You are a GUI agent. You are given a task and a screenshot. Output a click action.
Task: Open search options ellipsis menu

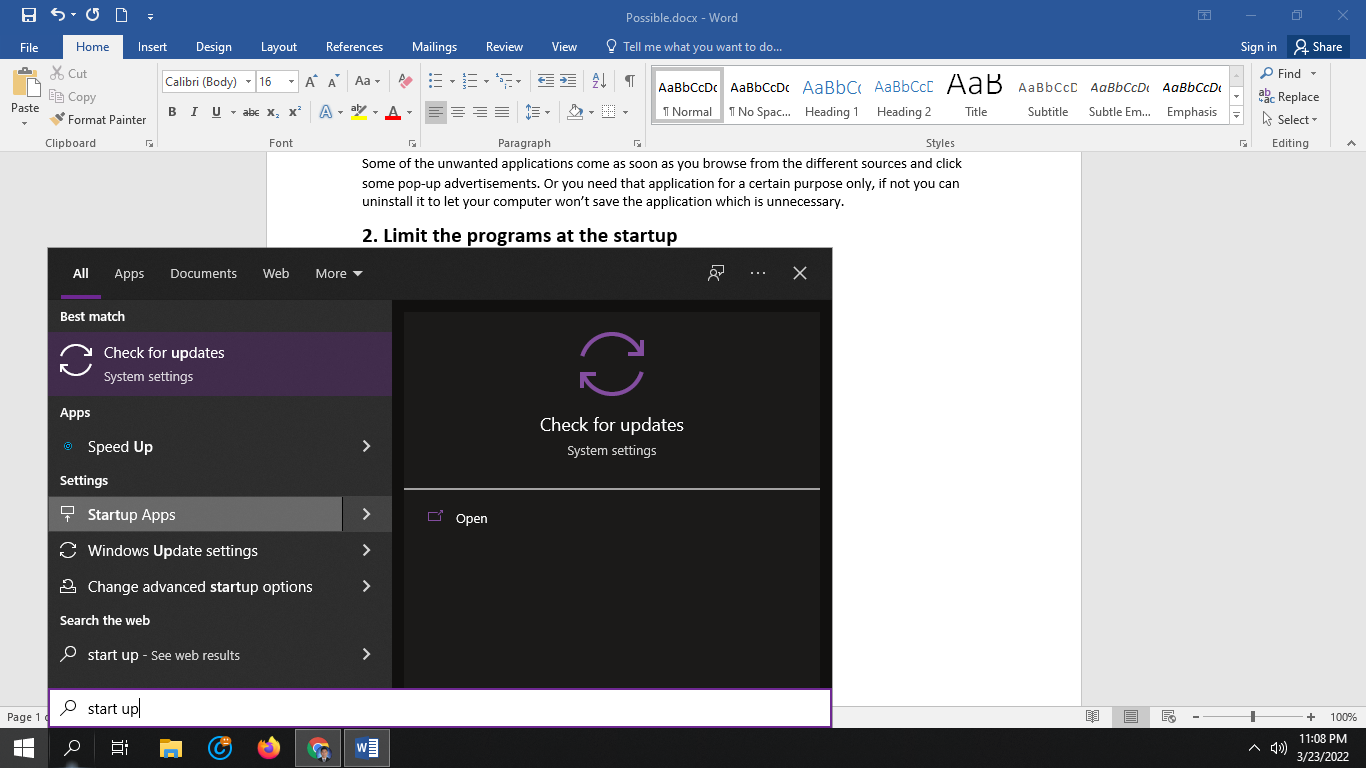757,273
